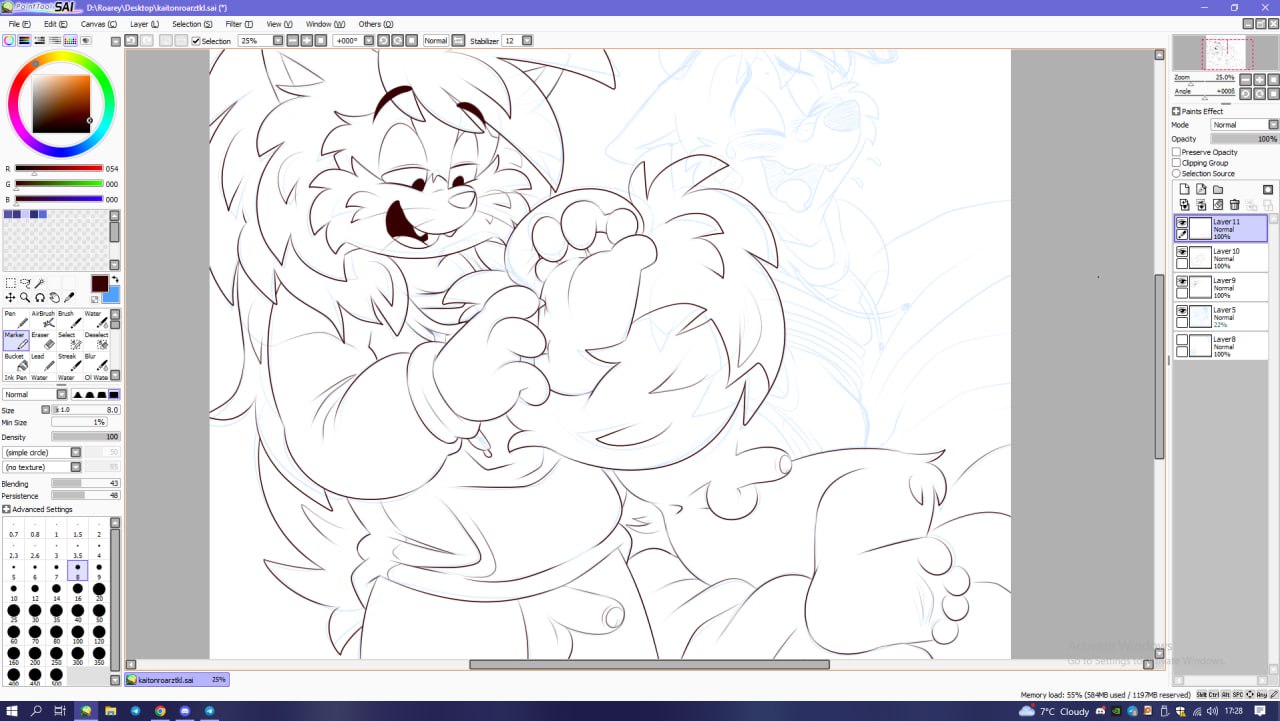Viewport: 1280px width, 721px height.
Task: Hide Layer10 with its eye icon
Action: [x=1182, y=252]
